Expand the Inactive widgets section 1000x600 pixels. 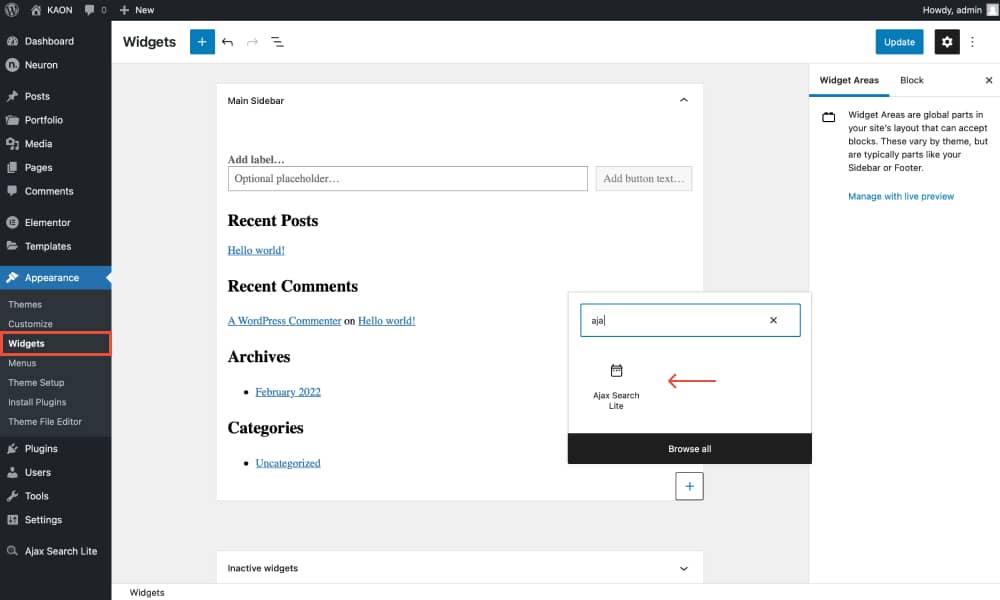click(684, 568)
